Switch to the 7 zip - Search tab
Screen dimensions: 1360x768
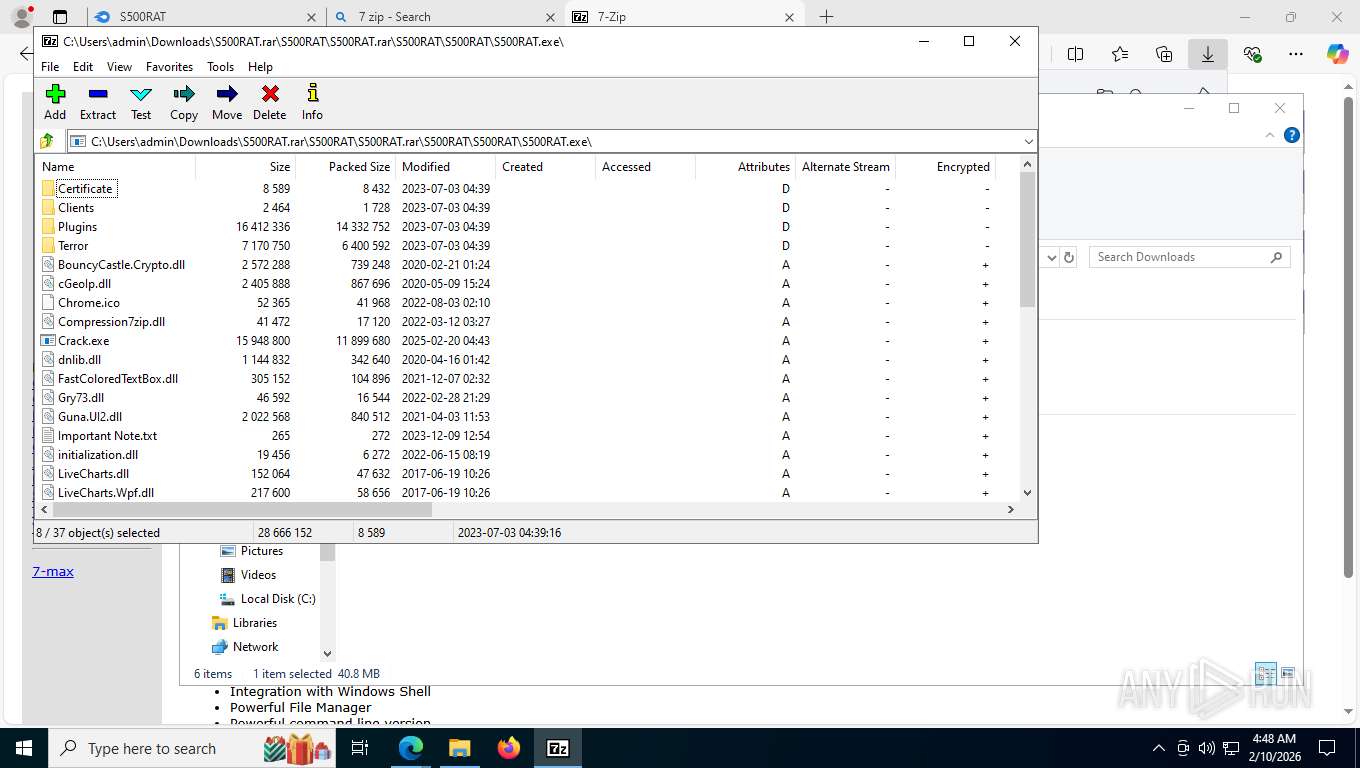445,17
